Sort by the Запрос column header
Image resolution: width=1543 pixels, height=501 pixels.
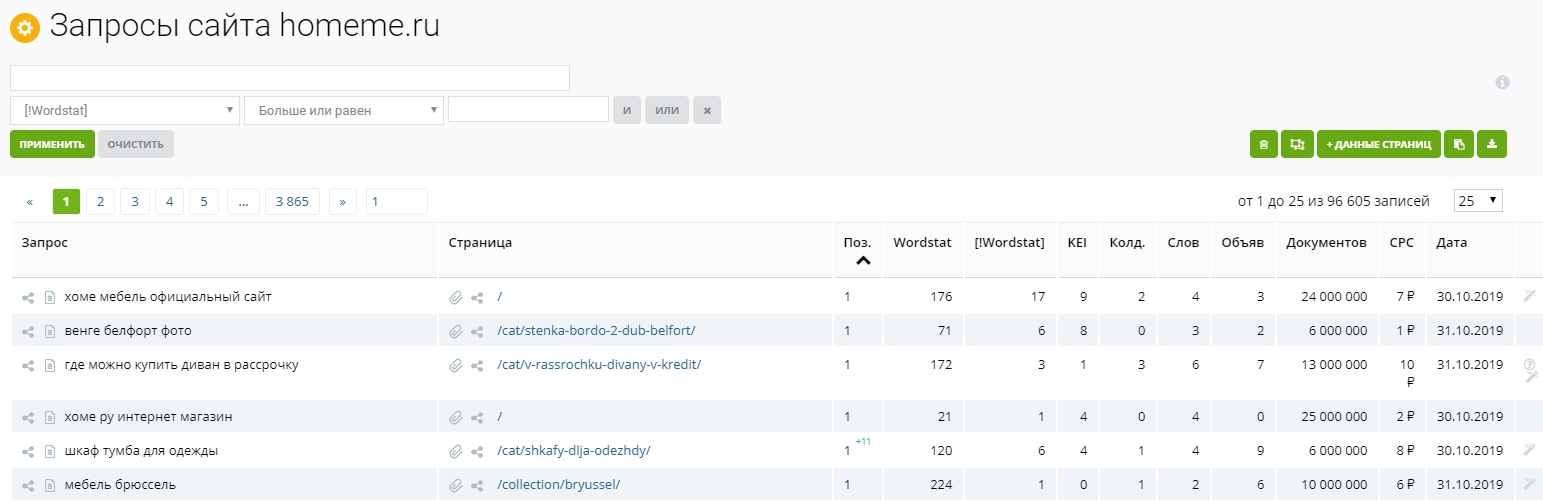(45, 243)
